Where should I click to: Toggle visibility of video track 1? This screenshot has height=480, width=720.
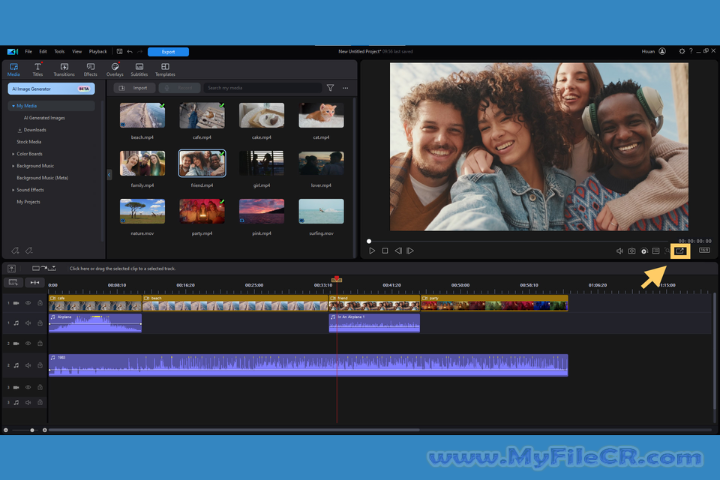click(x=28, y=303)
